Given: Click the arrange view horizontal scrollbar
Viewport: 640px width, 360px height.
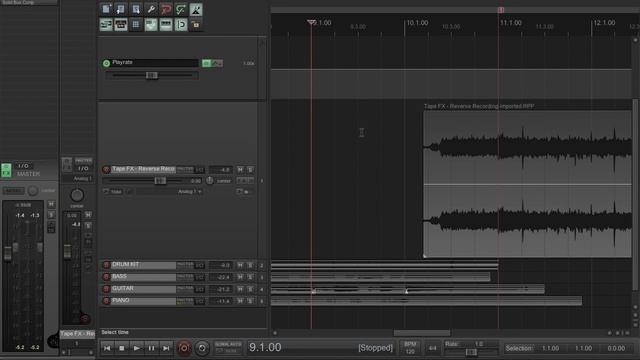Looking at the screenshot, I should [x=422, y=333].
